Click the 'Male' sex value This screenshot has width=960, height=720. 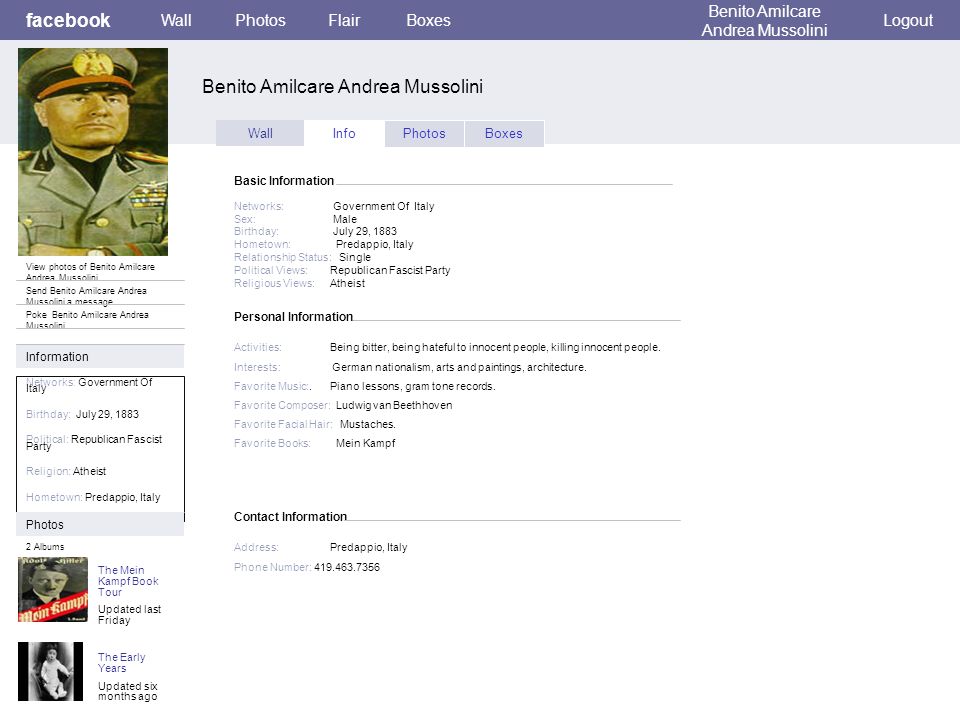point(345,219)
